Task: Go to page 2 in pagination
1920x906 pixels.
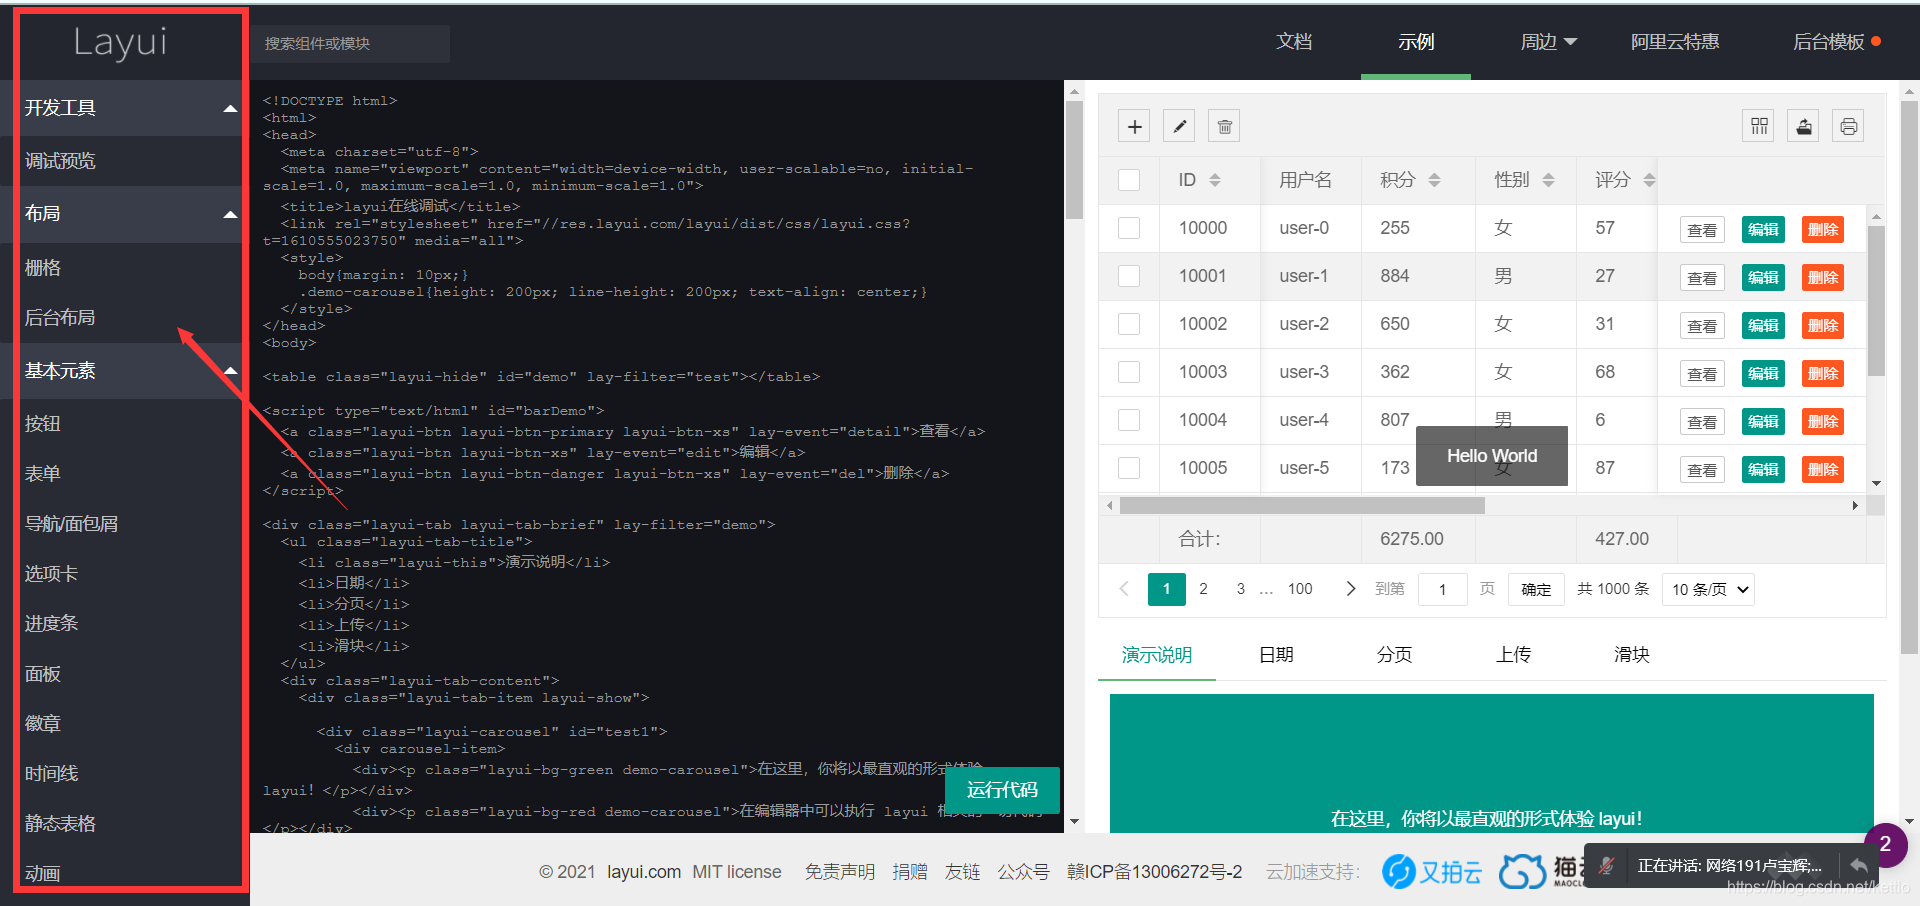Action: coord(1203,589)
